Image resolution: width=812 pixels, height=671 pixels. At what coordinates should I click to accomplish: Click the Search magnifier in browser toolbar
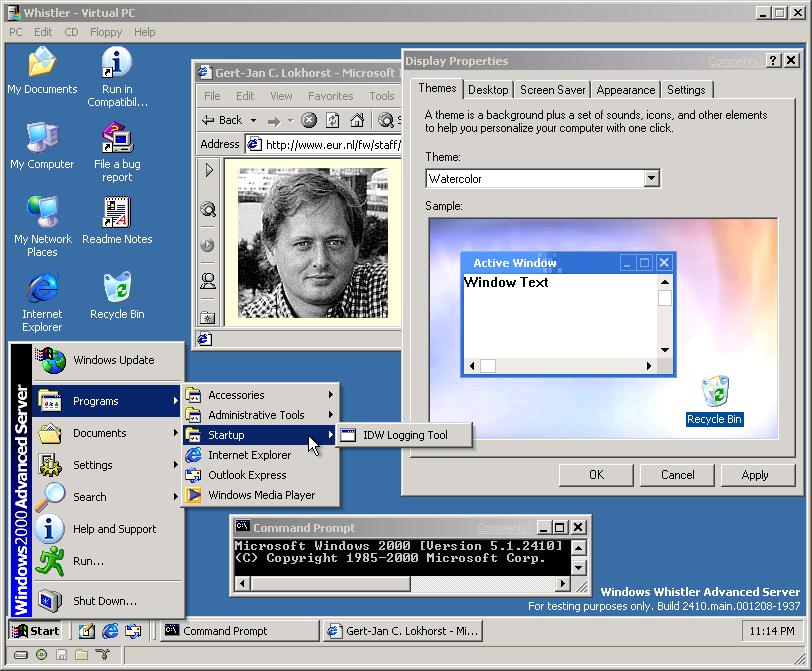(x=385, y=121)
